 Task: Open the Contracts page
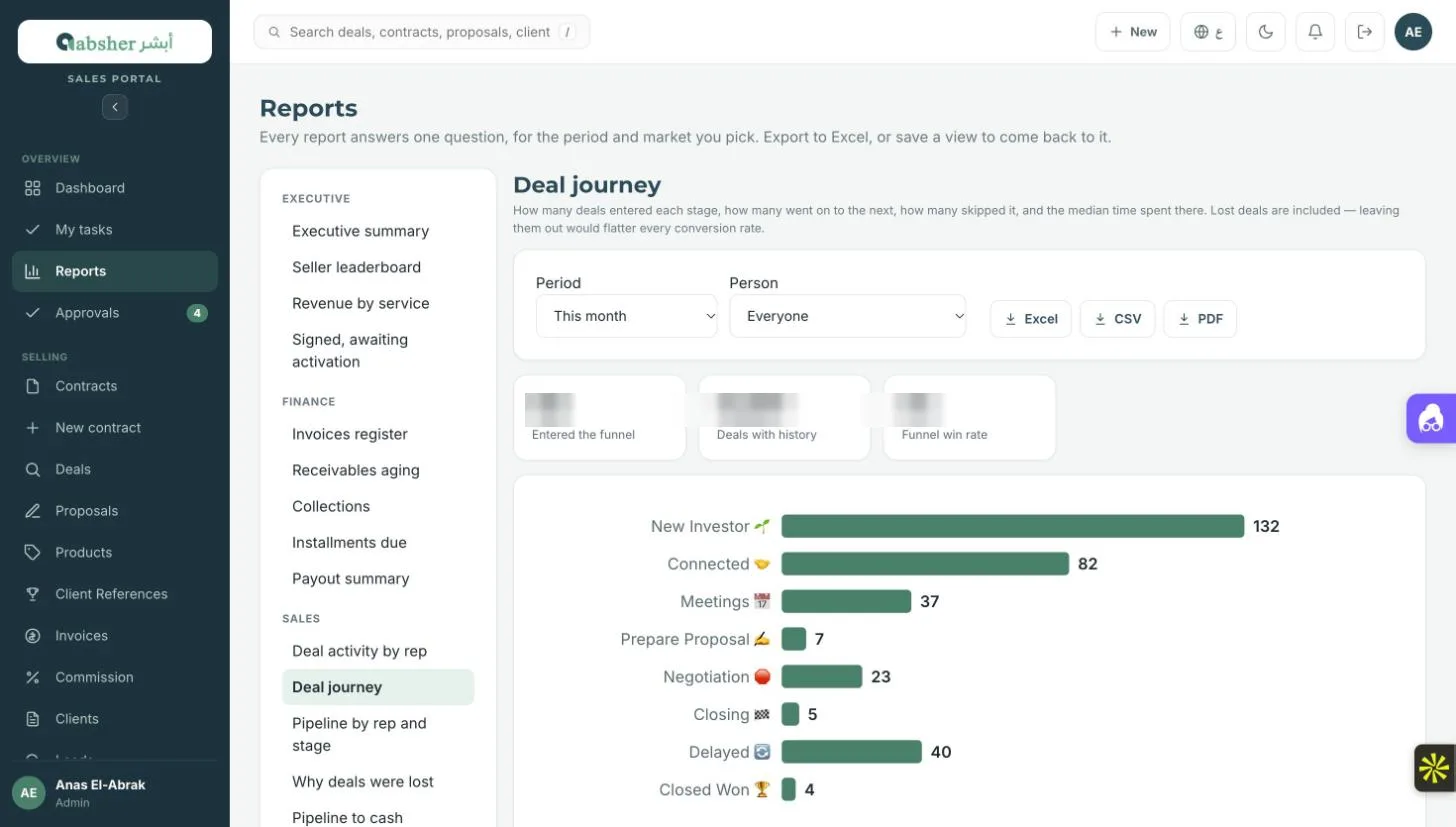(115, 386)
